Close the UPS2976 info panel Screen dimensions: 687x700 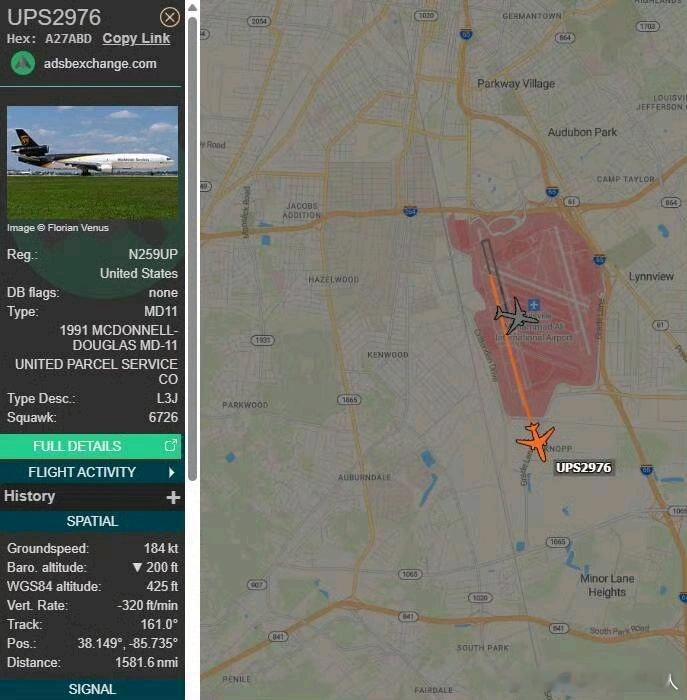170,17
